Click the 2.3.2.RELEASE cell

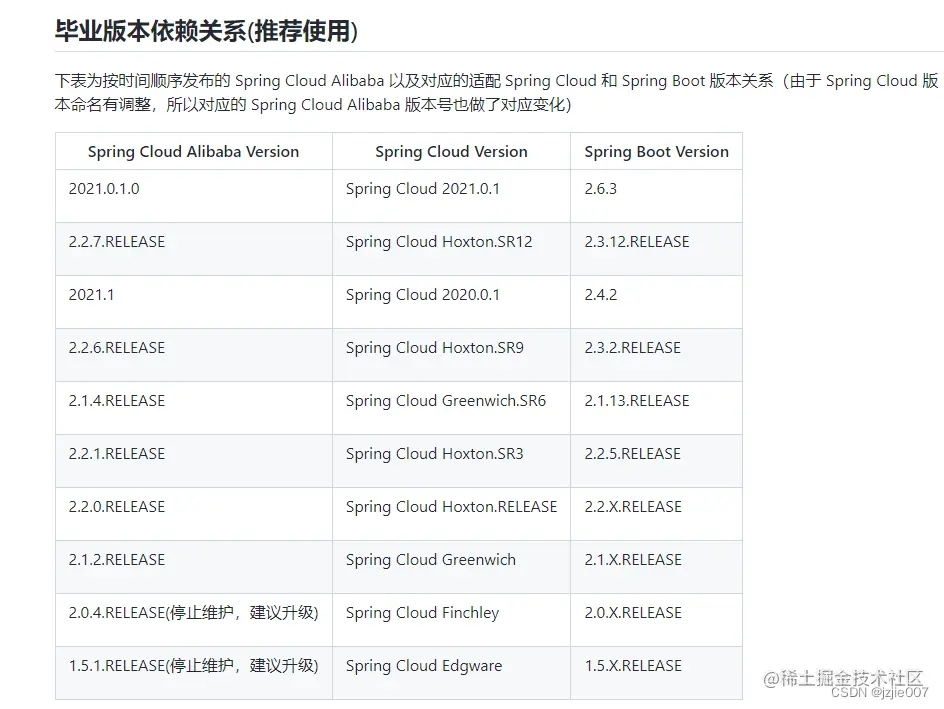click(x=656, y=355)
